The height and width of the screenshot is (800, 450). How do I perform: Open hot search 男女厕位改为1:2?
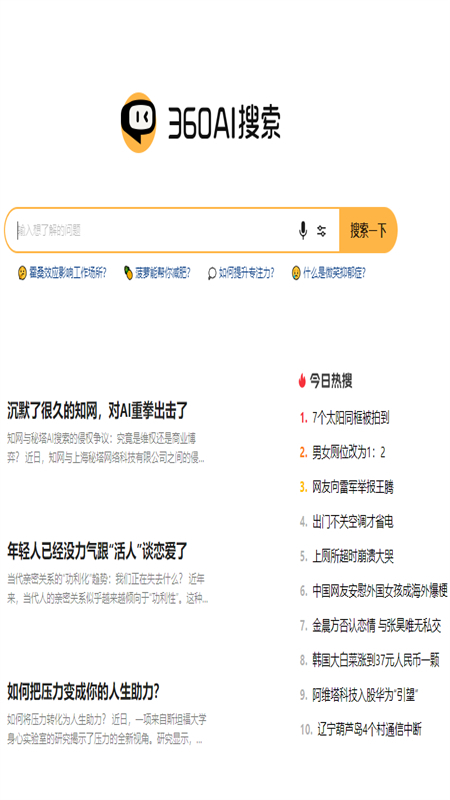348,452
